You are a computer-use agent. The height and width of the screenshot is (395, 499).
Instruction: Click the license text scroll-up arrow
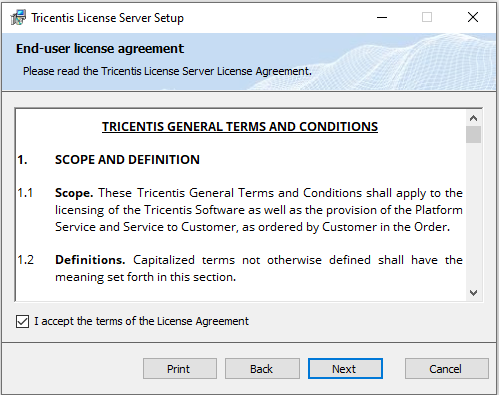473,118
